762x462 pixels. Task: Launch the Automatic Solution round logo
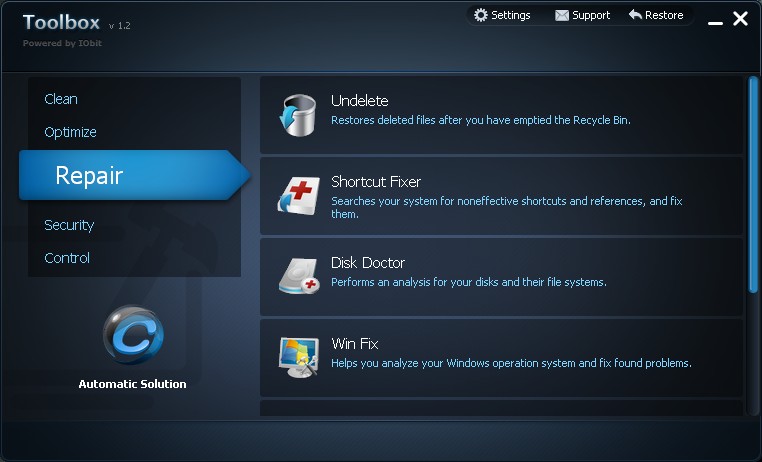coord(133,335)
